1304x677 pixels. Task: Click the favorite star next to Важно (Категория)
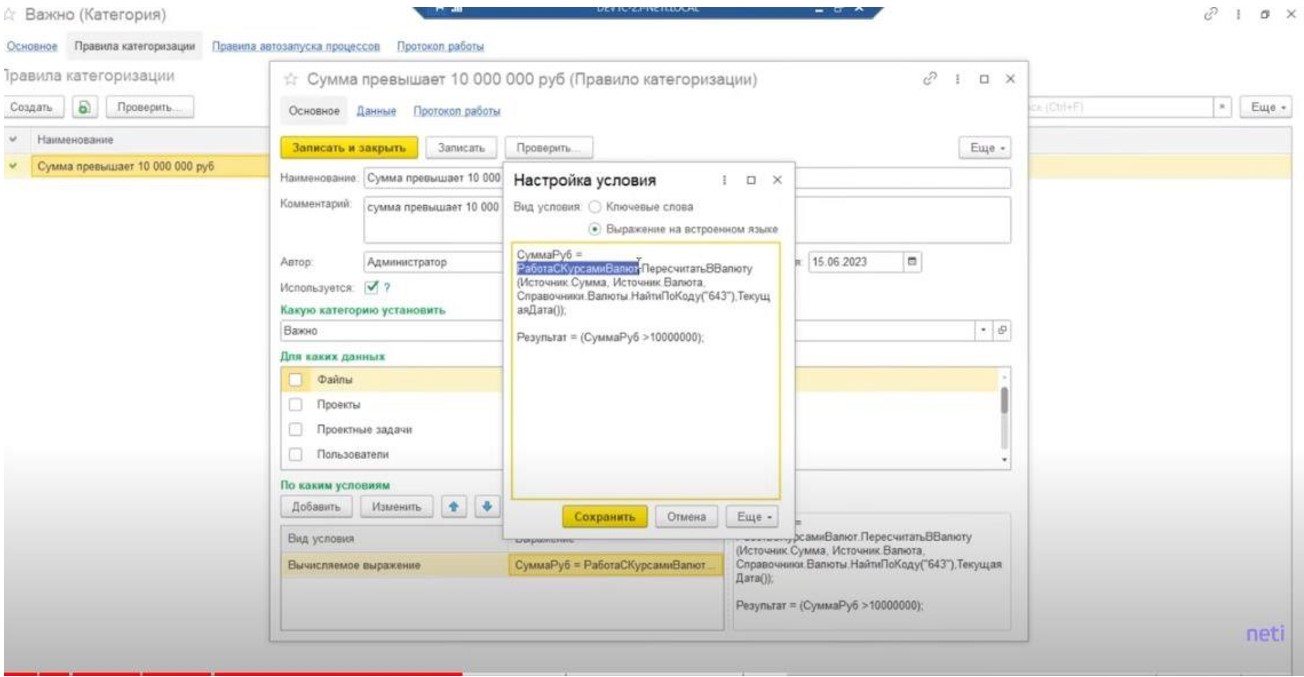pos(11,16)
